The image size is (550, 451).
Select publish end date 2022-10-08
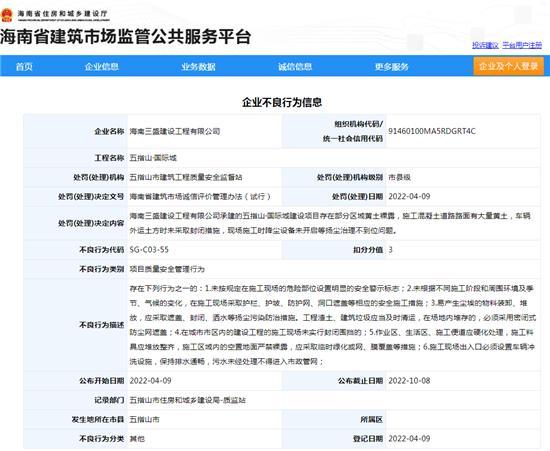(409, 381)
